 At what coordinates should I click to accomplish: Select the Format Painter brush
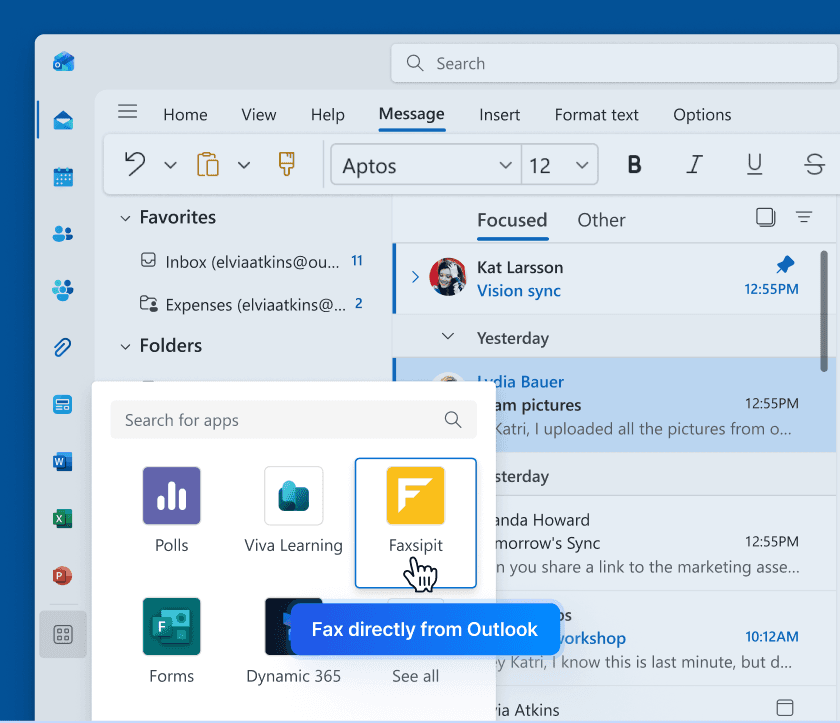287,164
